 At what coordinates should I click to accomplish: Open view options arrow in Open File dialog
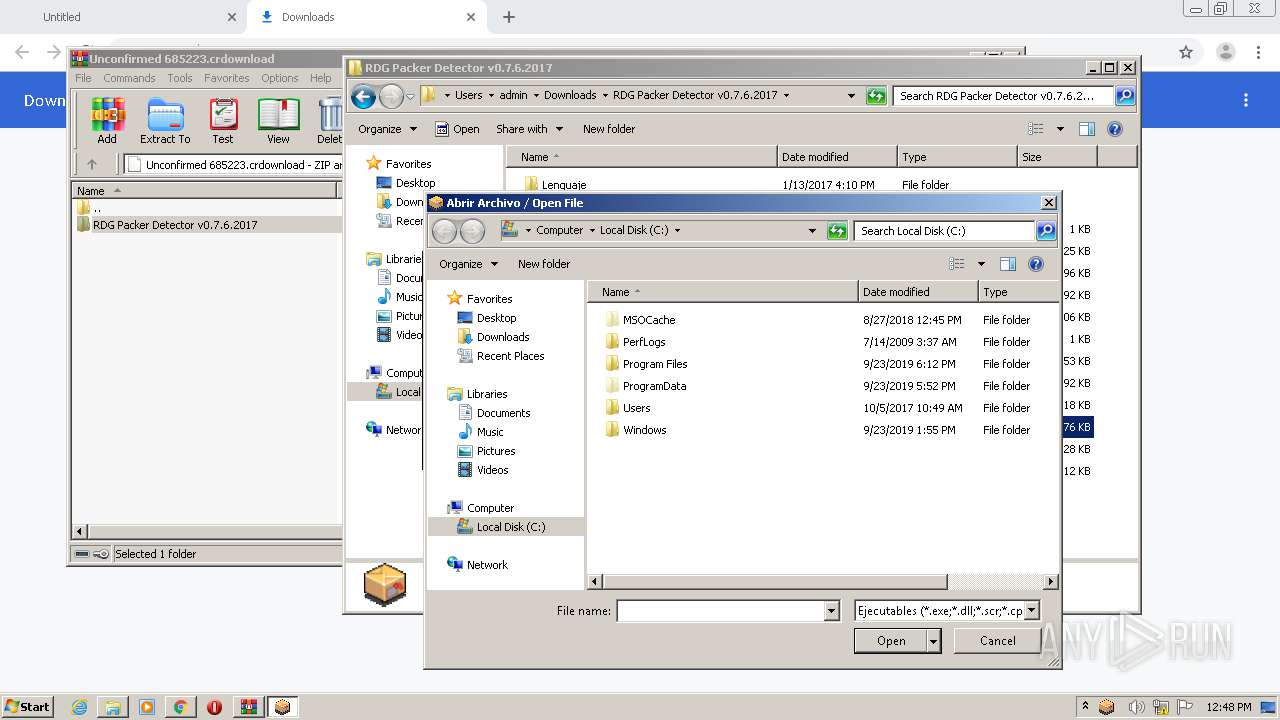[981, 264]
